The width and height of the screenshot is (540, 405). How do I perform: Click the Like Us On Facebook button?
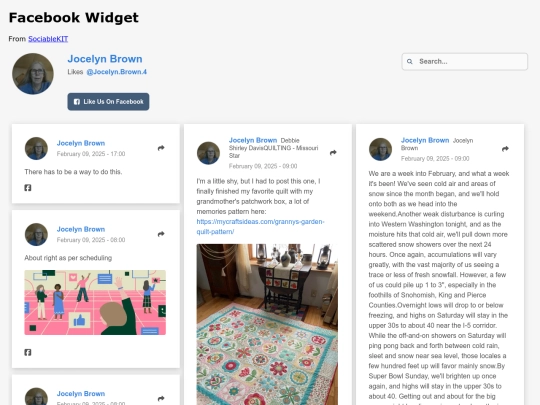(108, 102)
